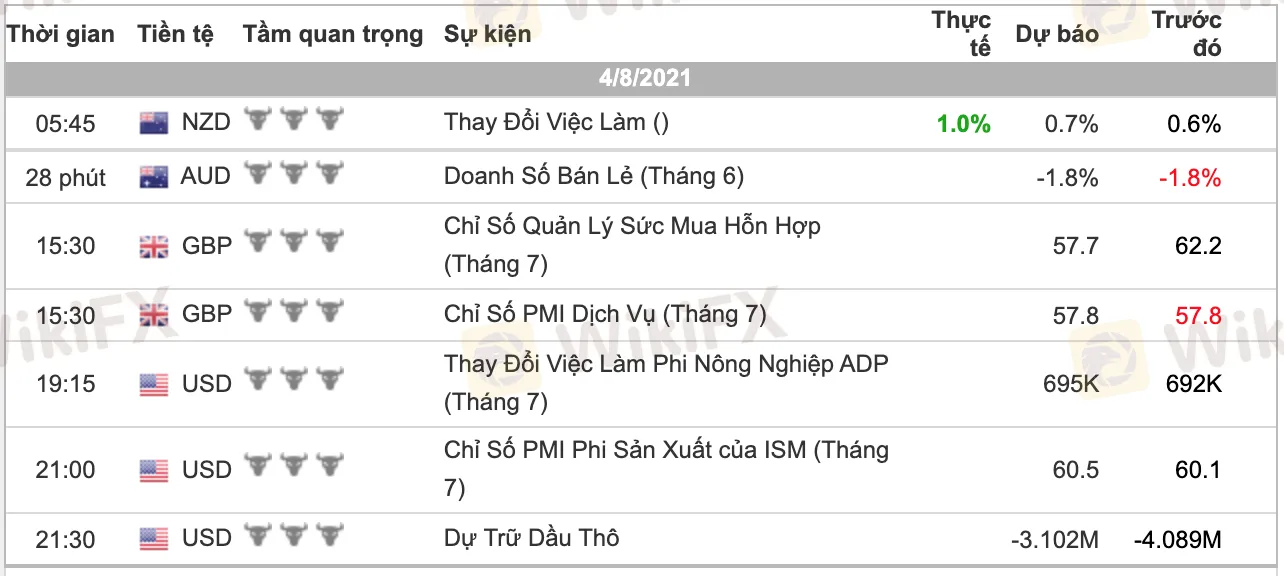Screen dimensions: 1284x576
Task: Click the bull importance icons in the NZD row
Action: click(294, 122)
